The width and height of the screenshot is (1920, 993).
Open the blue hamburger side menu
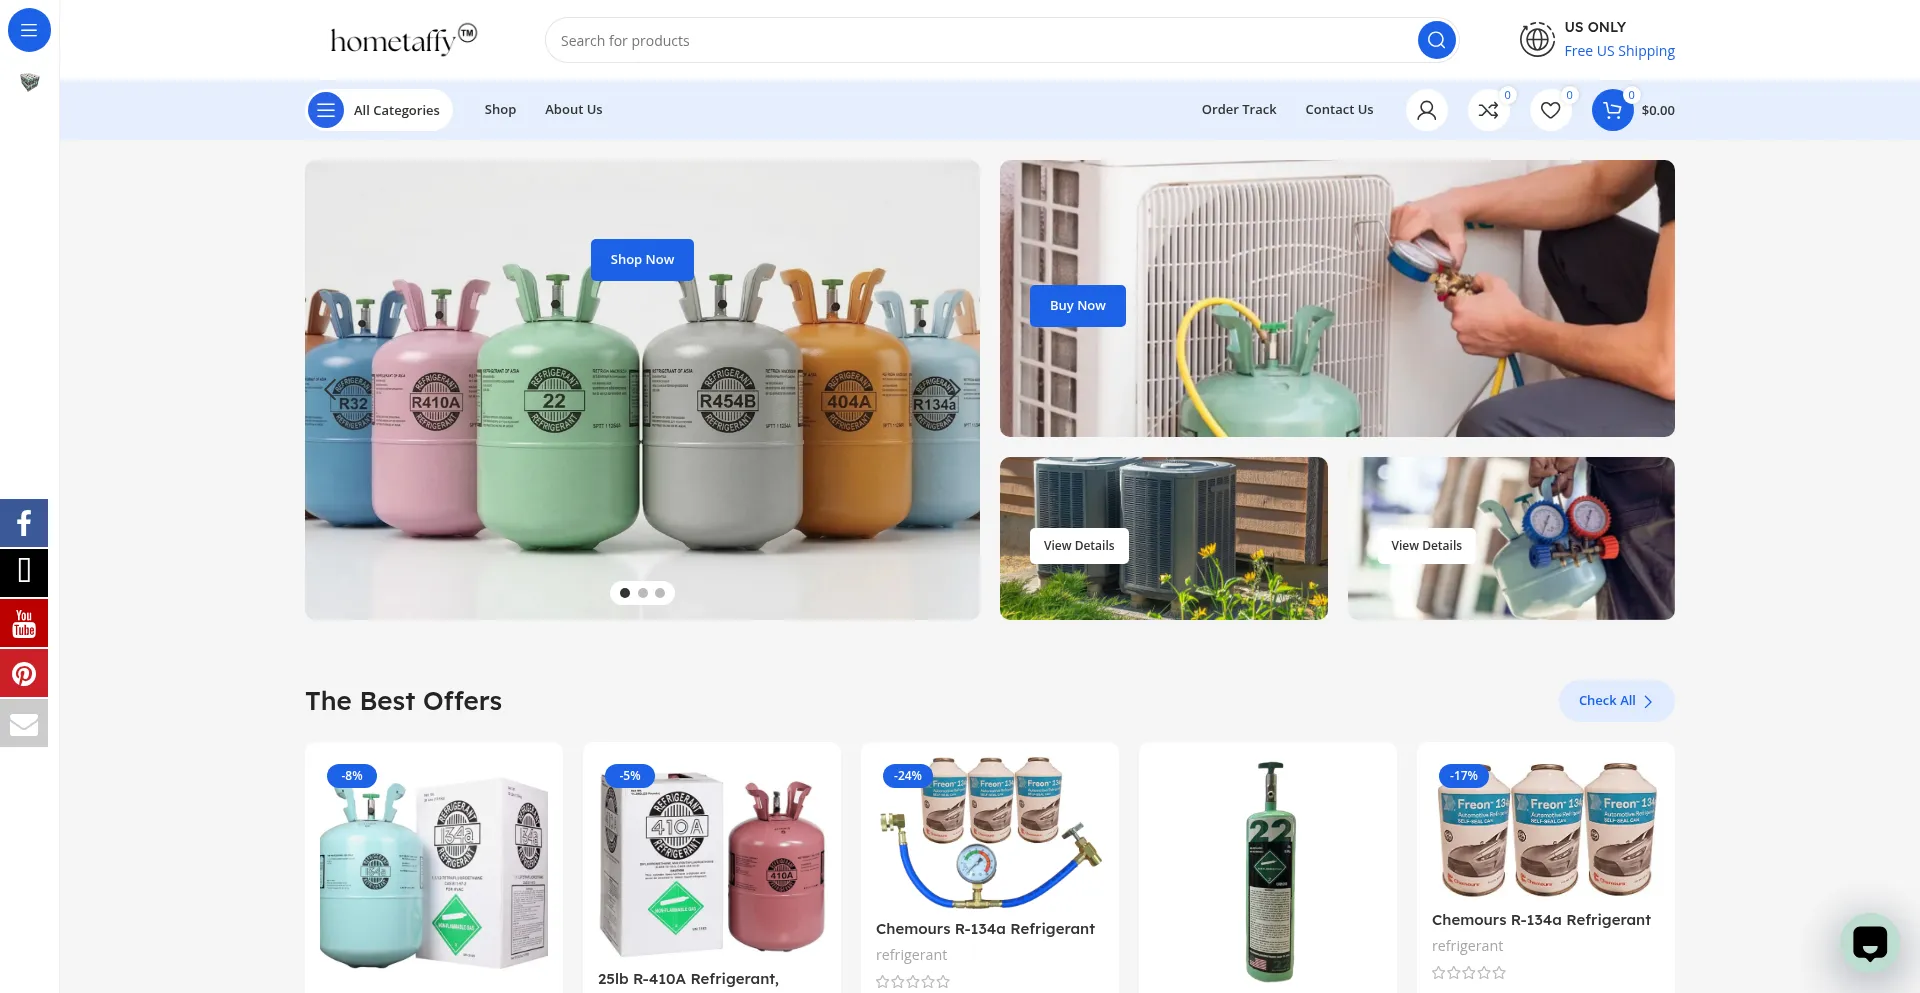[x=29, y=30]
